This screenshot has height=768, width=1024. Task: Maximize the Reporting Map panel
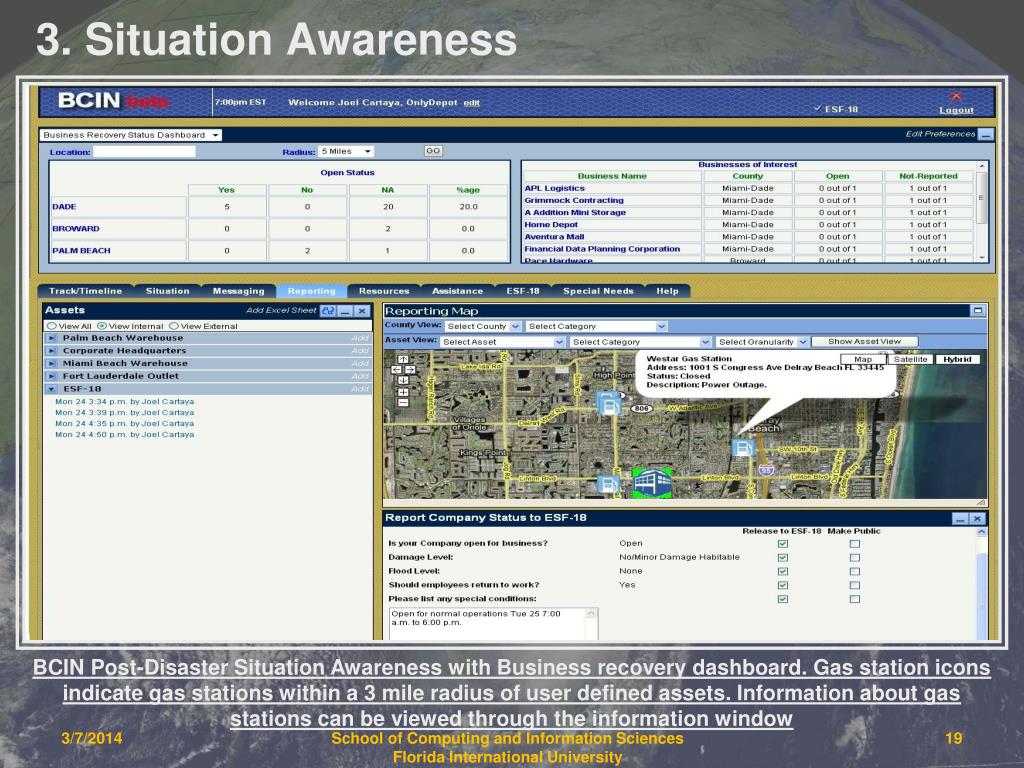tap(978, 311)
